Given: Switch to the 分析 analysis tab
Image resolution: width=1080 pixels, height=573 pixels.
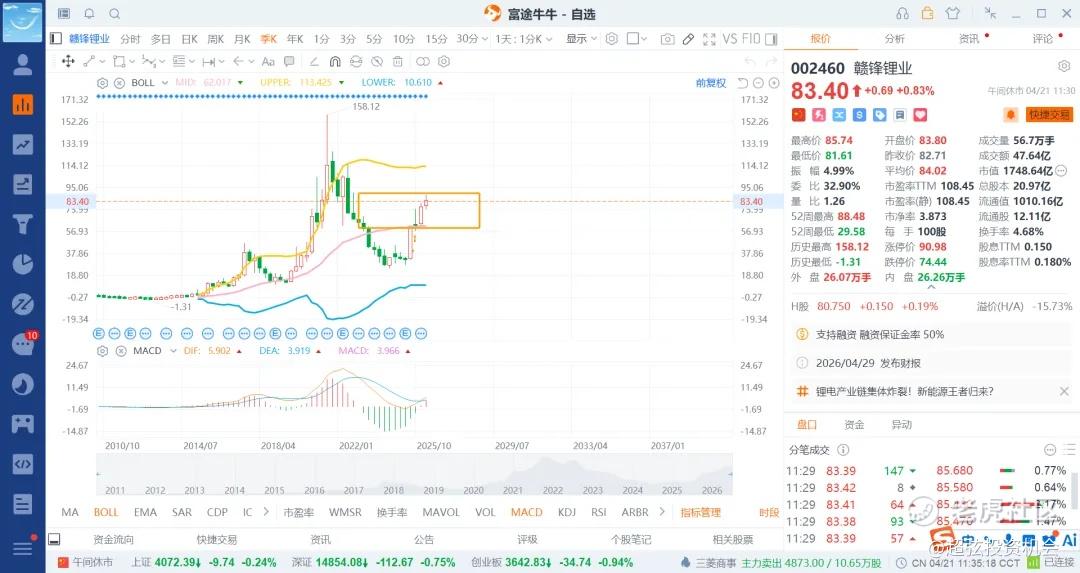Looking at the screenshot, I should point(894,39).
